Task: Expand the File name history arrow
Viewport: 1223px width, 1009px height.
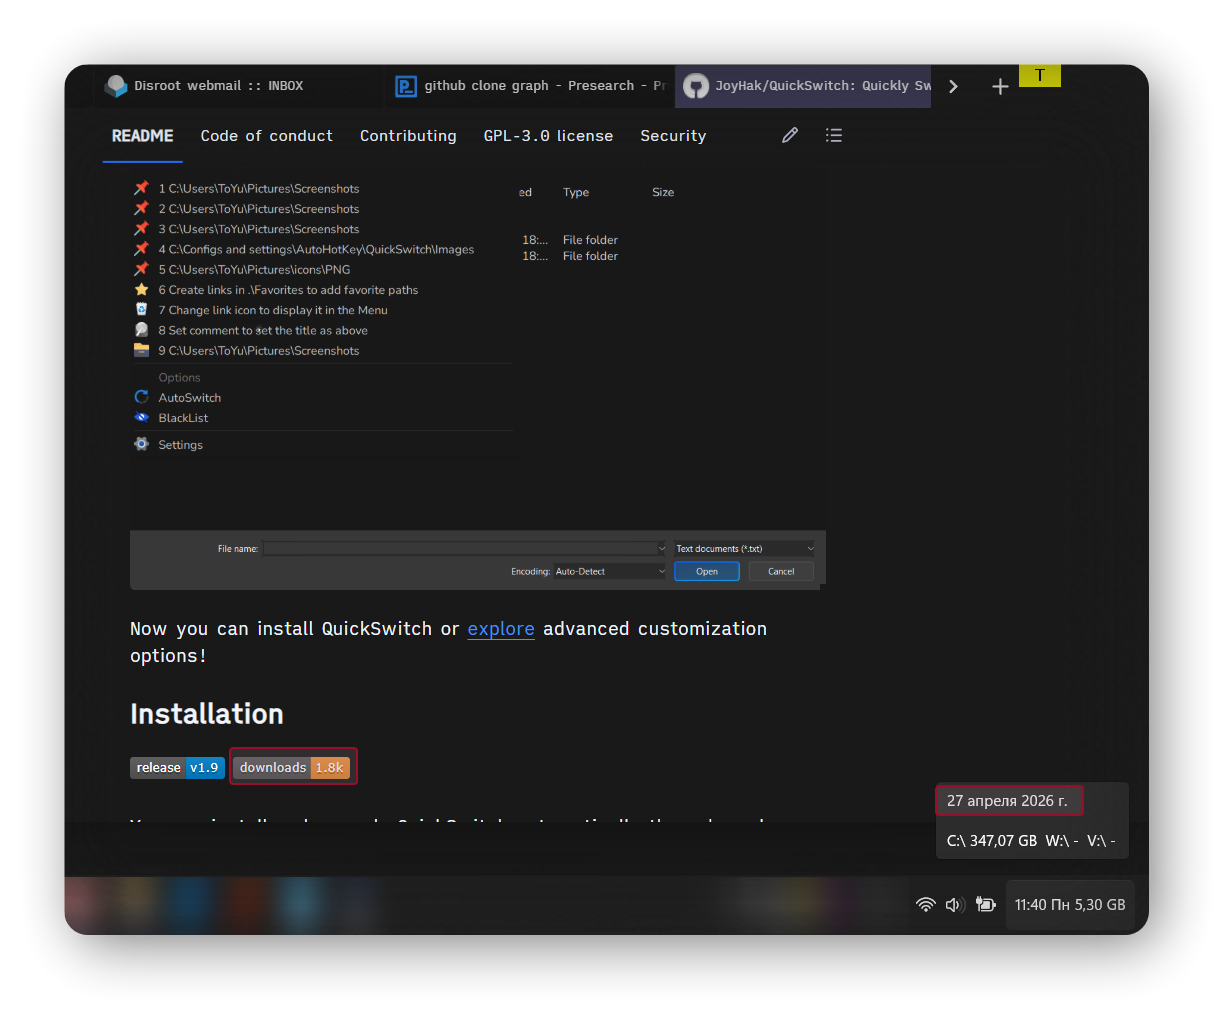Action: coord(661,548)
